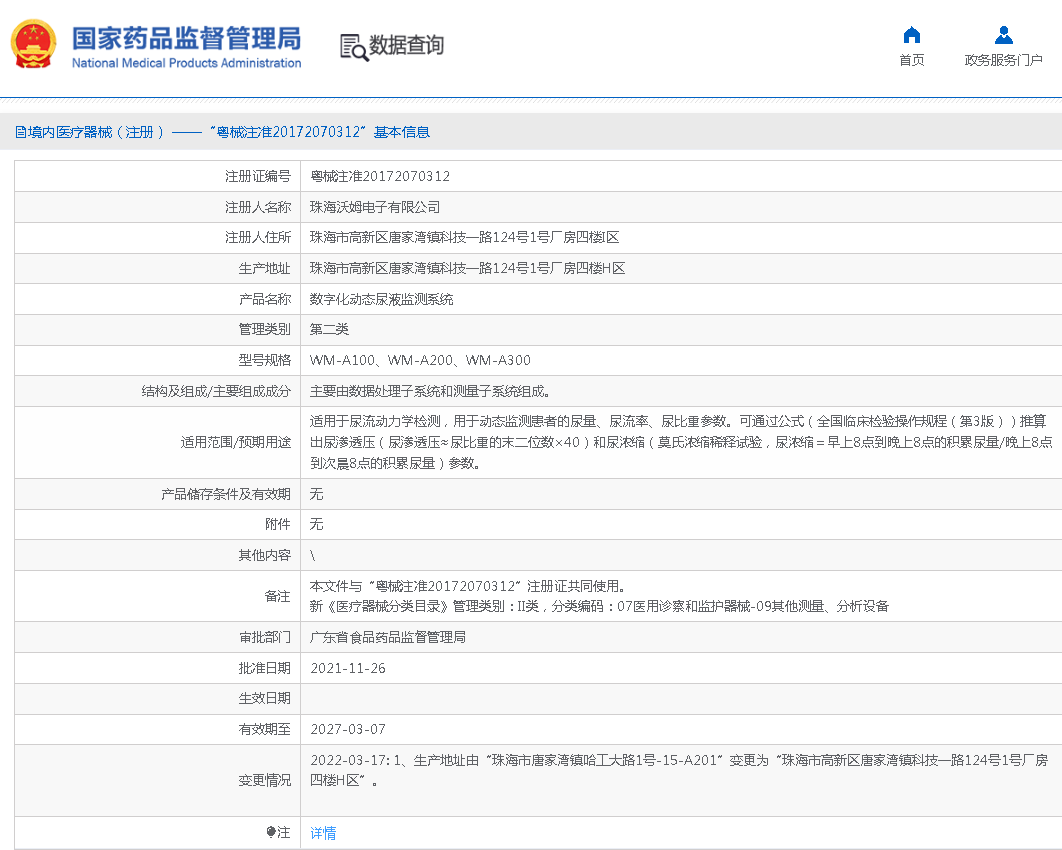Open the 政务服务门户 text link
The image size is (1062, 850).
[x=1003, y=60]
